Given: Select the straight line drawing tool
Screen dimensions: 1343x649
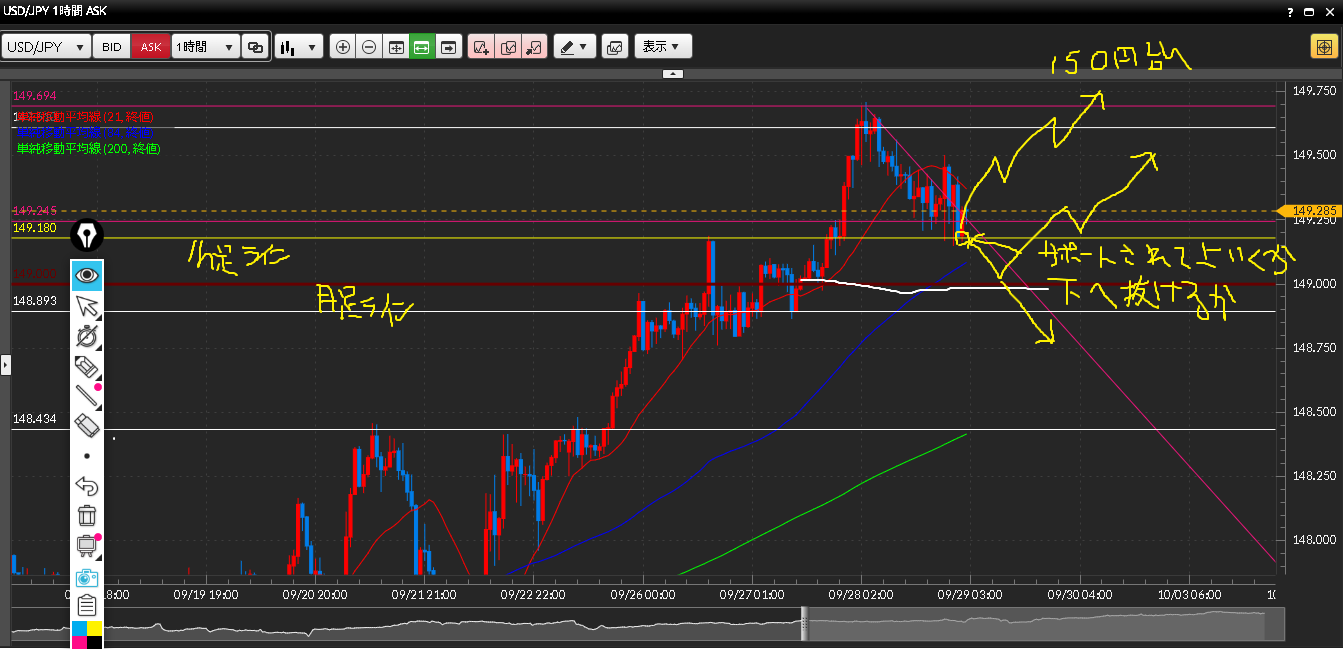Looking at the screenshot, I should [x=87, y=395].
